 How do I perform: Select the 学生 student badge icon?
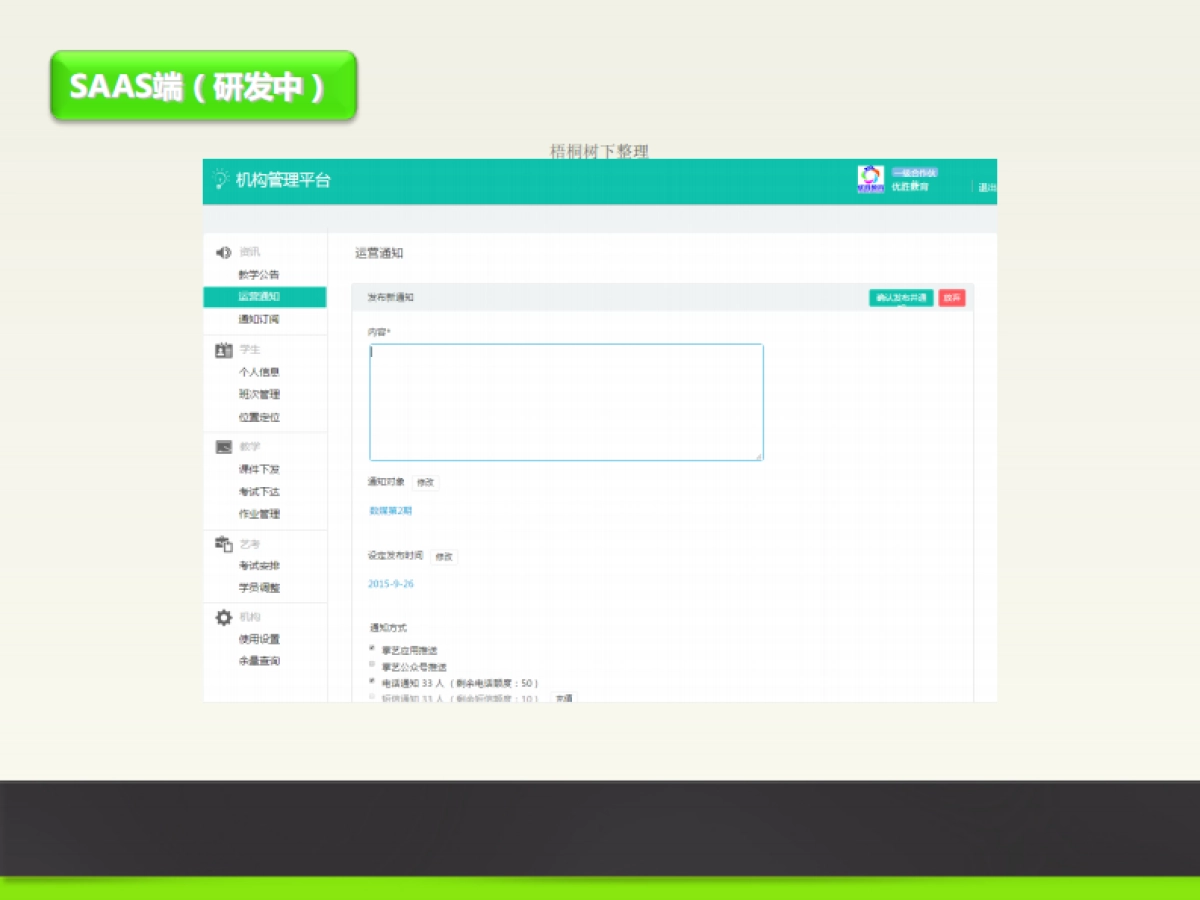pos(222,350)
